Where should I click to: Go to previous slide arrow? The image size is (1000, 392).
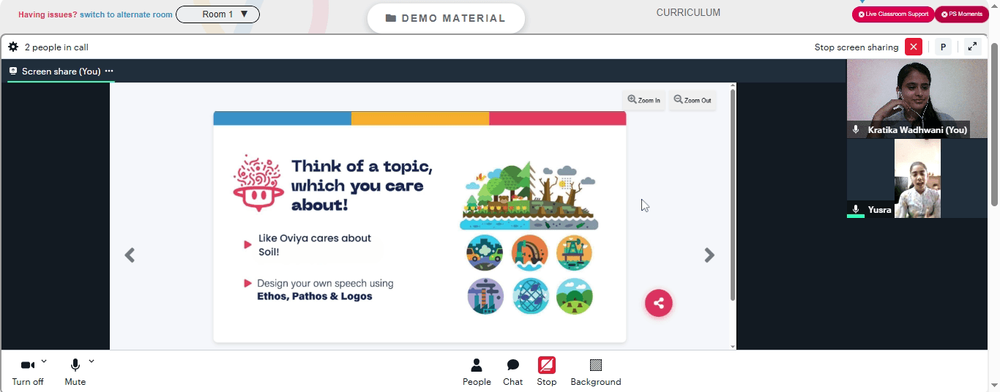[x=129, y=255]
